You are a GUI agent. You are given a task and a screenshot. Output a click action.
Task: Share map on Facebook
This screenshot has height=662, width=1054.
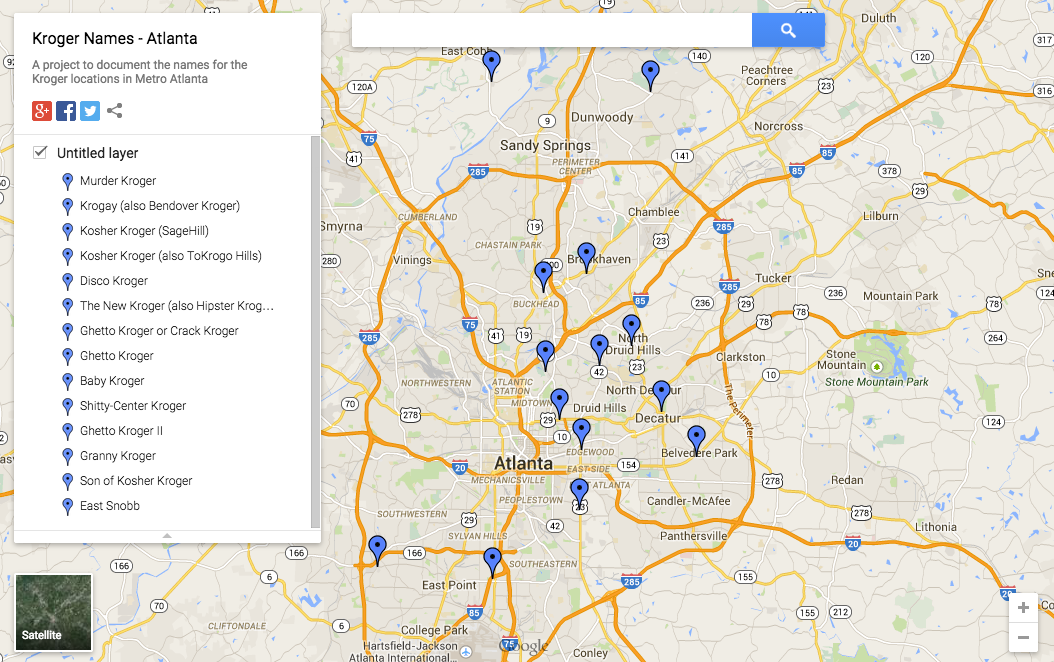click(66, 111)
